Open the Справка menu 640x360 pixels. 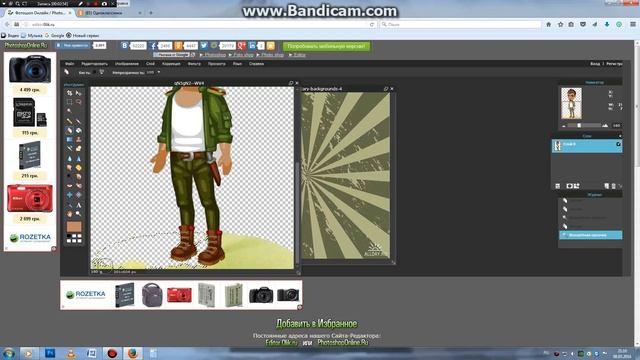256,64
